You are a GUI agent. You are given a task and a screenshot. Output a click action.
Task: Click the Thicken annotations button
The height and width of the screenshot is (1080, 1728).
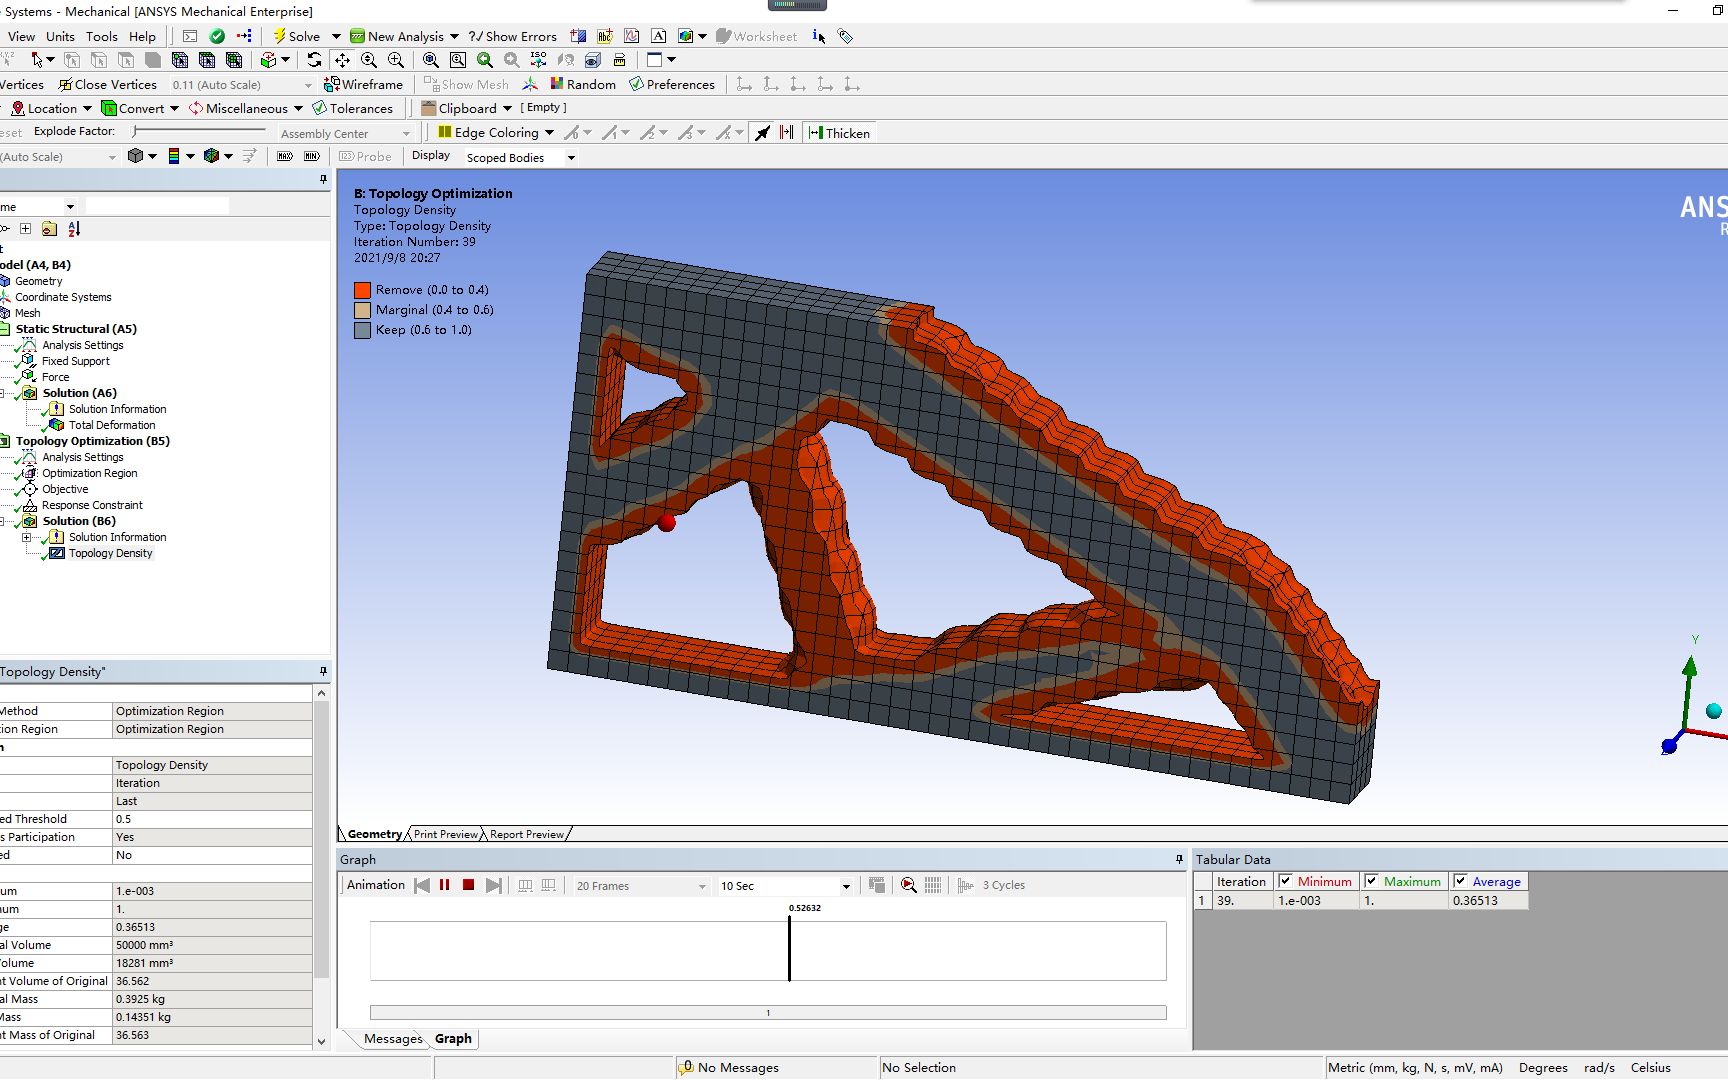coord(840,133)
